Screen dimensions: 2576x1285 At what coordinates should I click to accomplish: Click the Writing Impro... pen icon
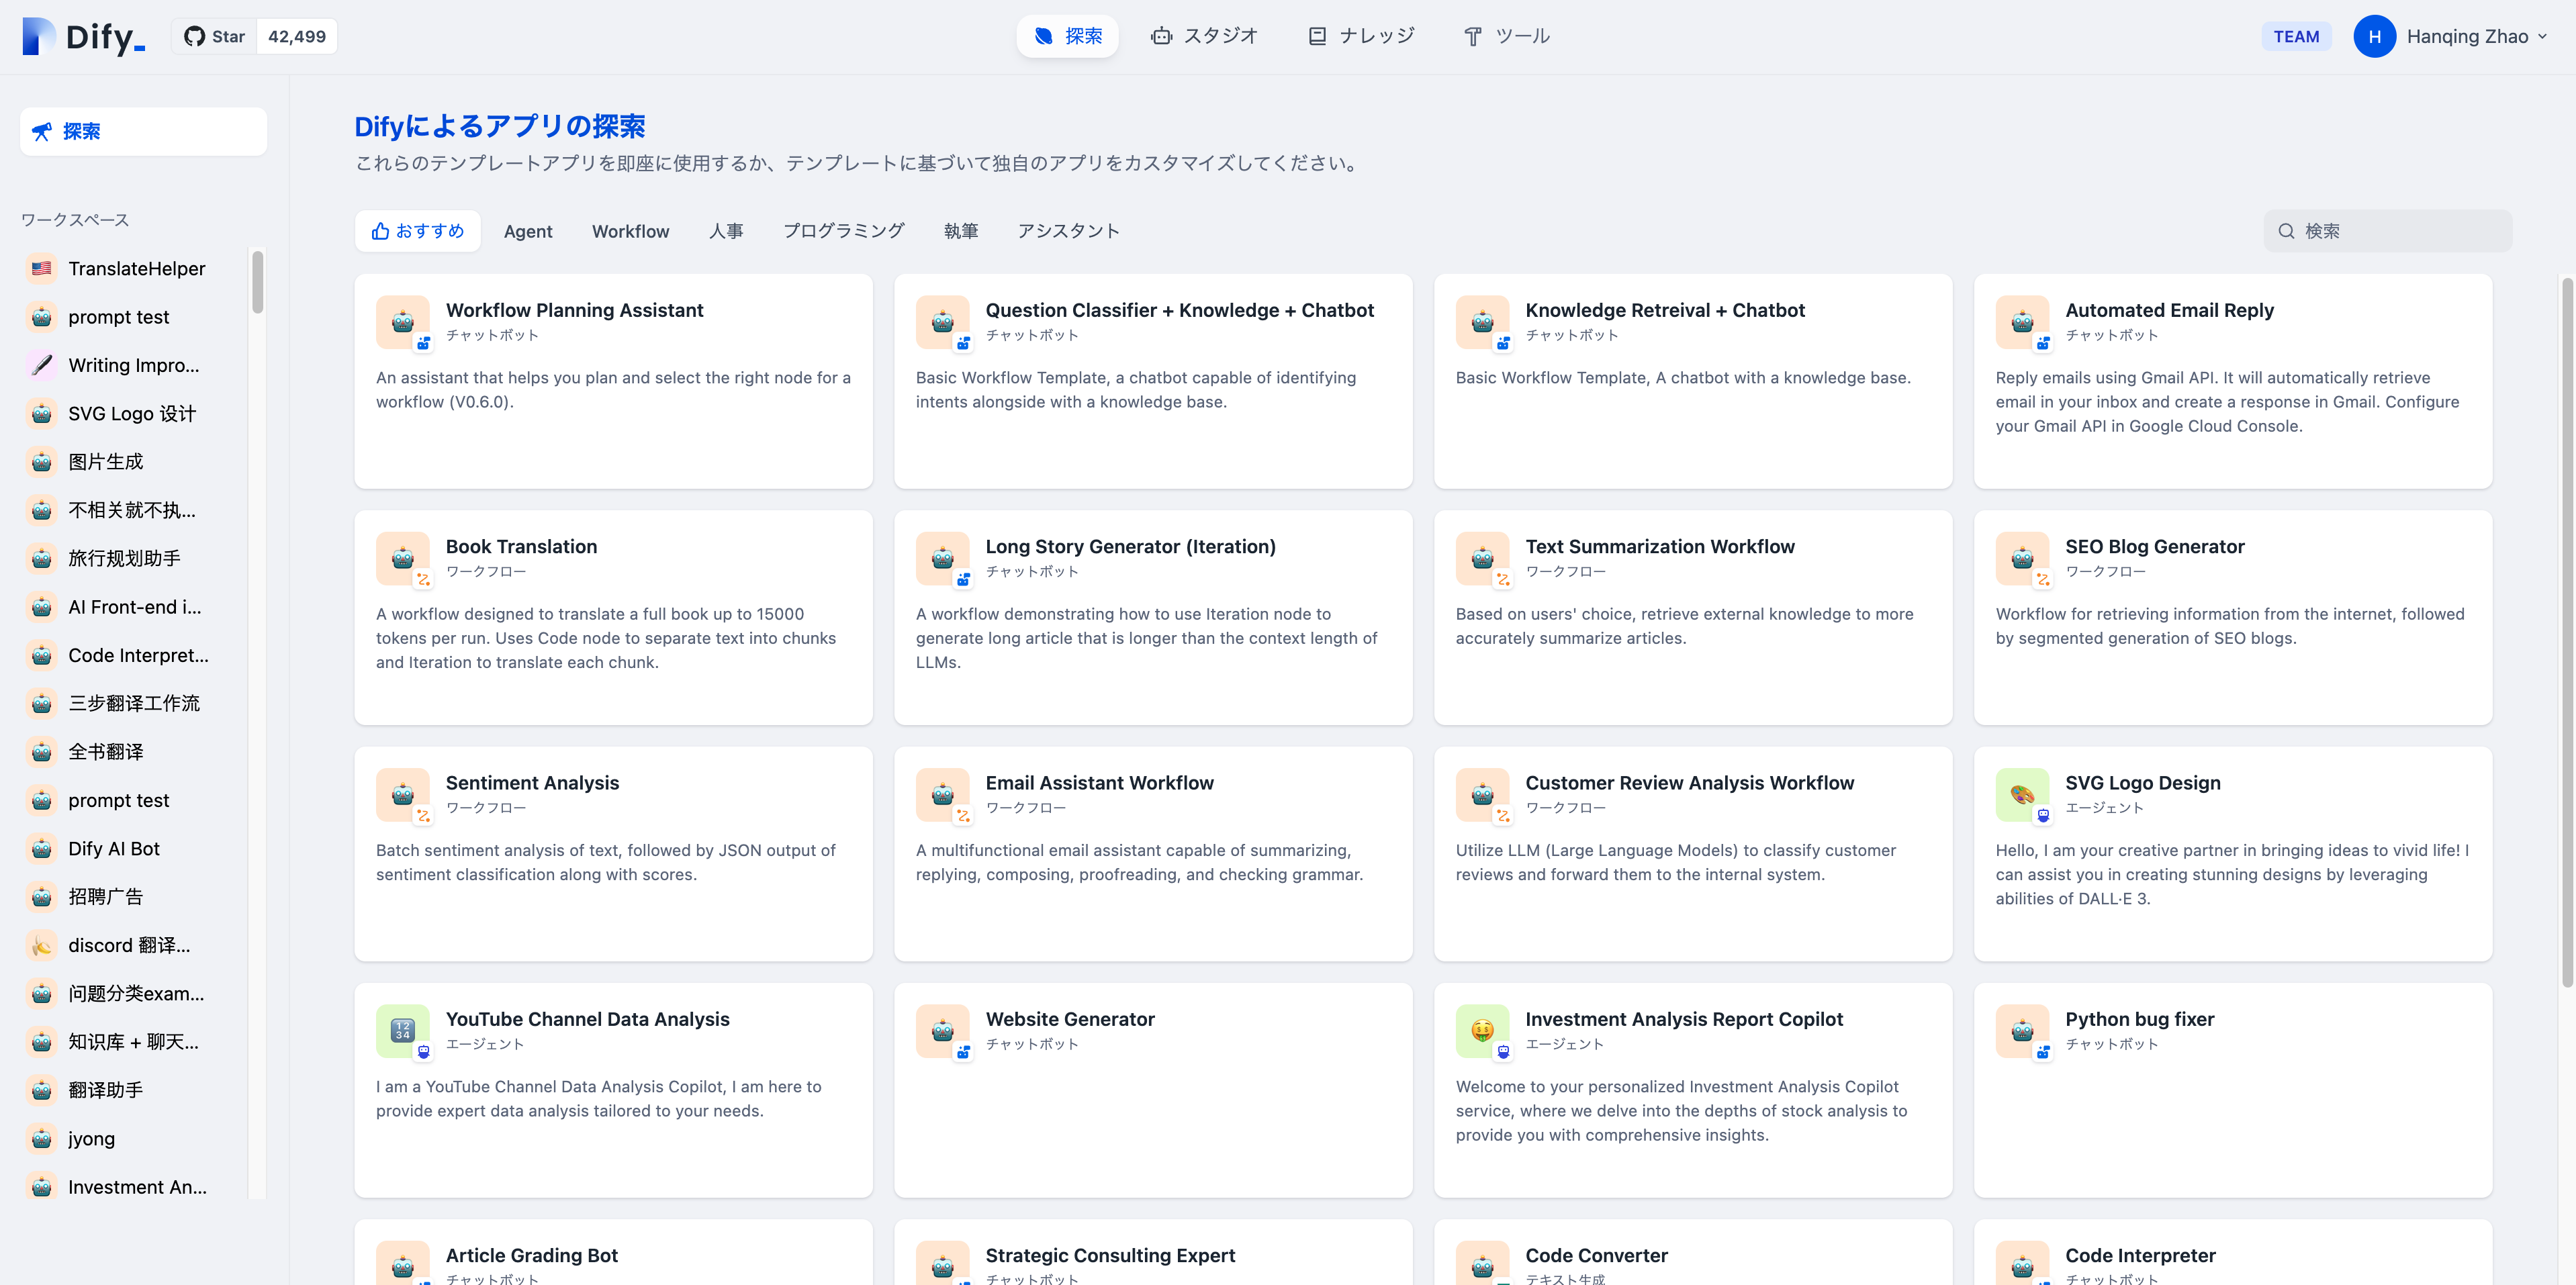(x=41, y=365)
